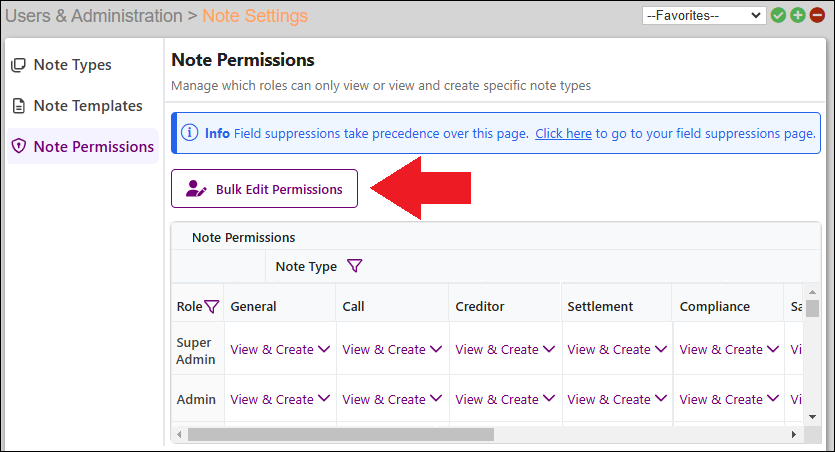Switch to Note Templates tab
Viewport: 835px width, 452px height.
[87, 106]
